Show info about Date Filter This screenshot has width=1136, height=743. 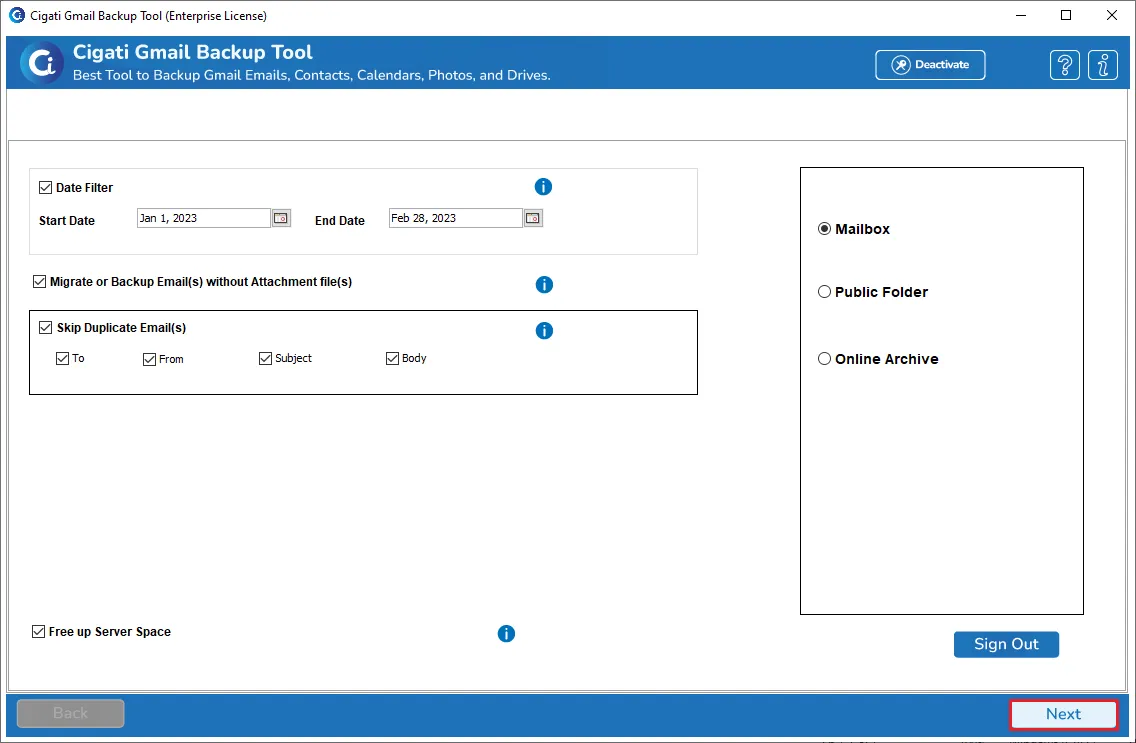point(543,187)
